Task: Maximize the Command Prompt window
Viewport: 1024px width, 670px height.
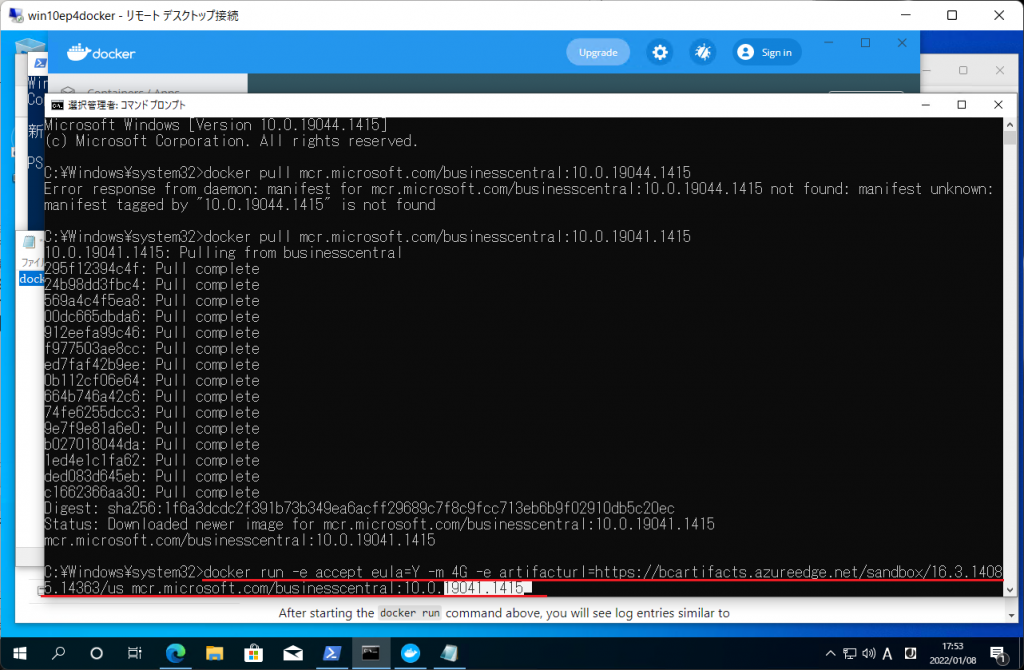Action: click(961, 104)
